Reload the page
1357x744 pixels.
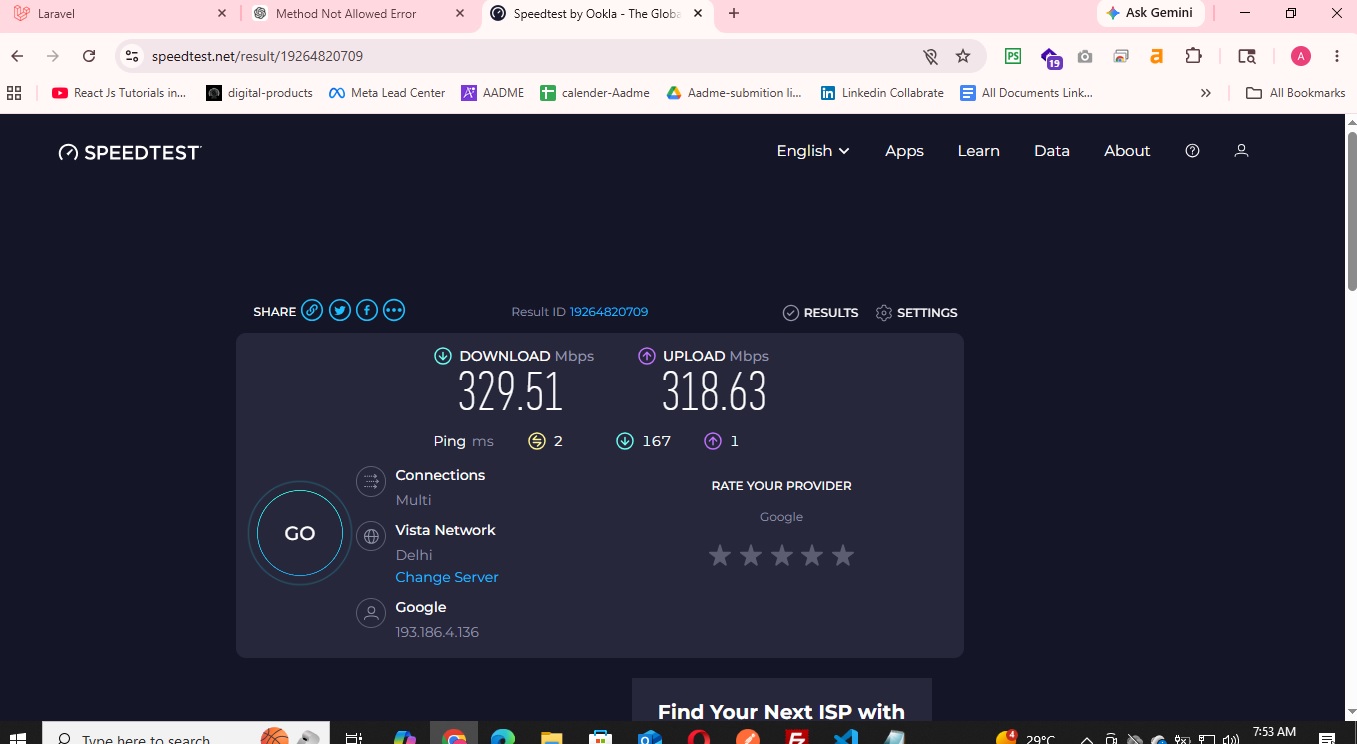pos(89,56)
